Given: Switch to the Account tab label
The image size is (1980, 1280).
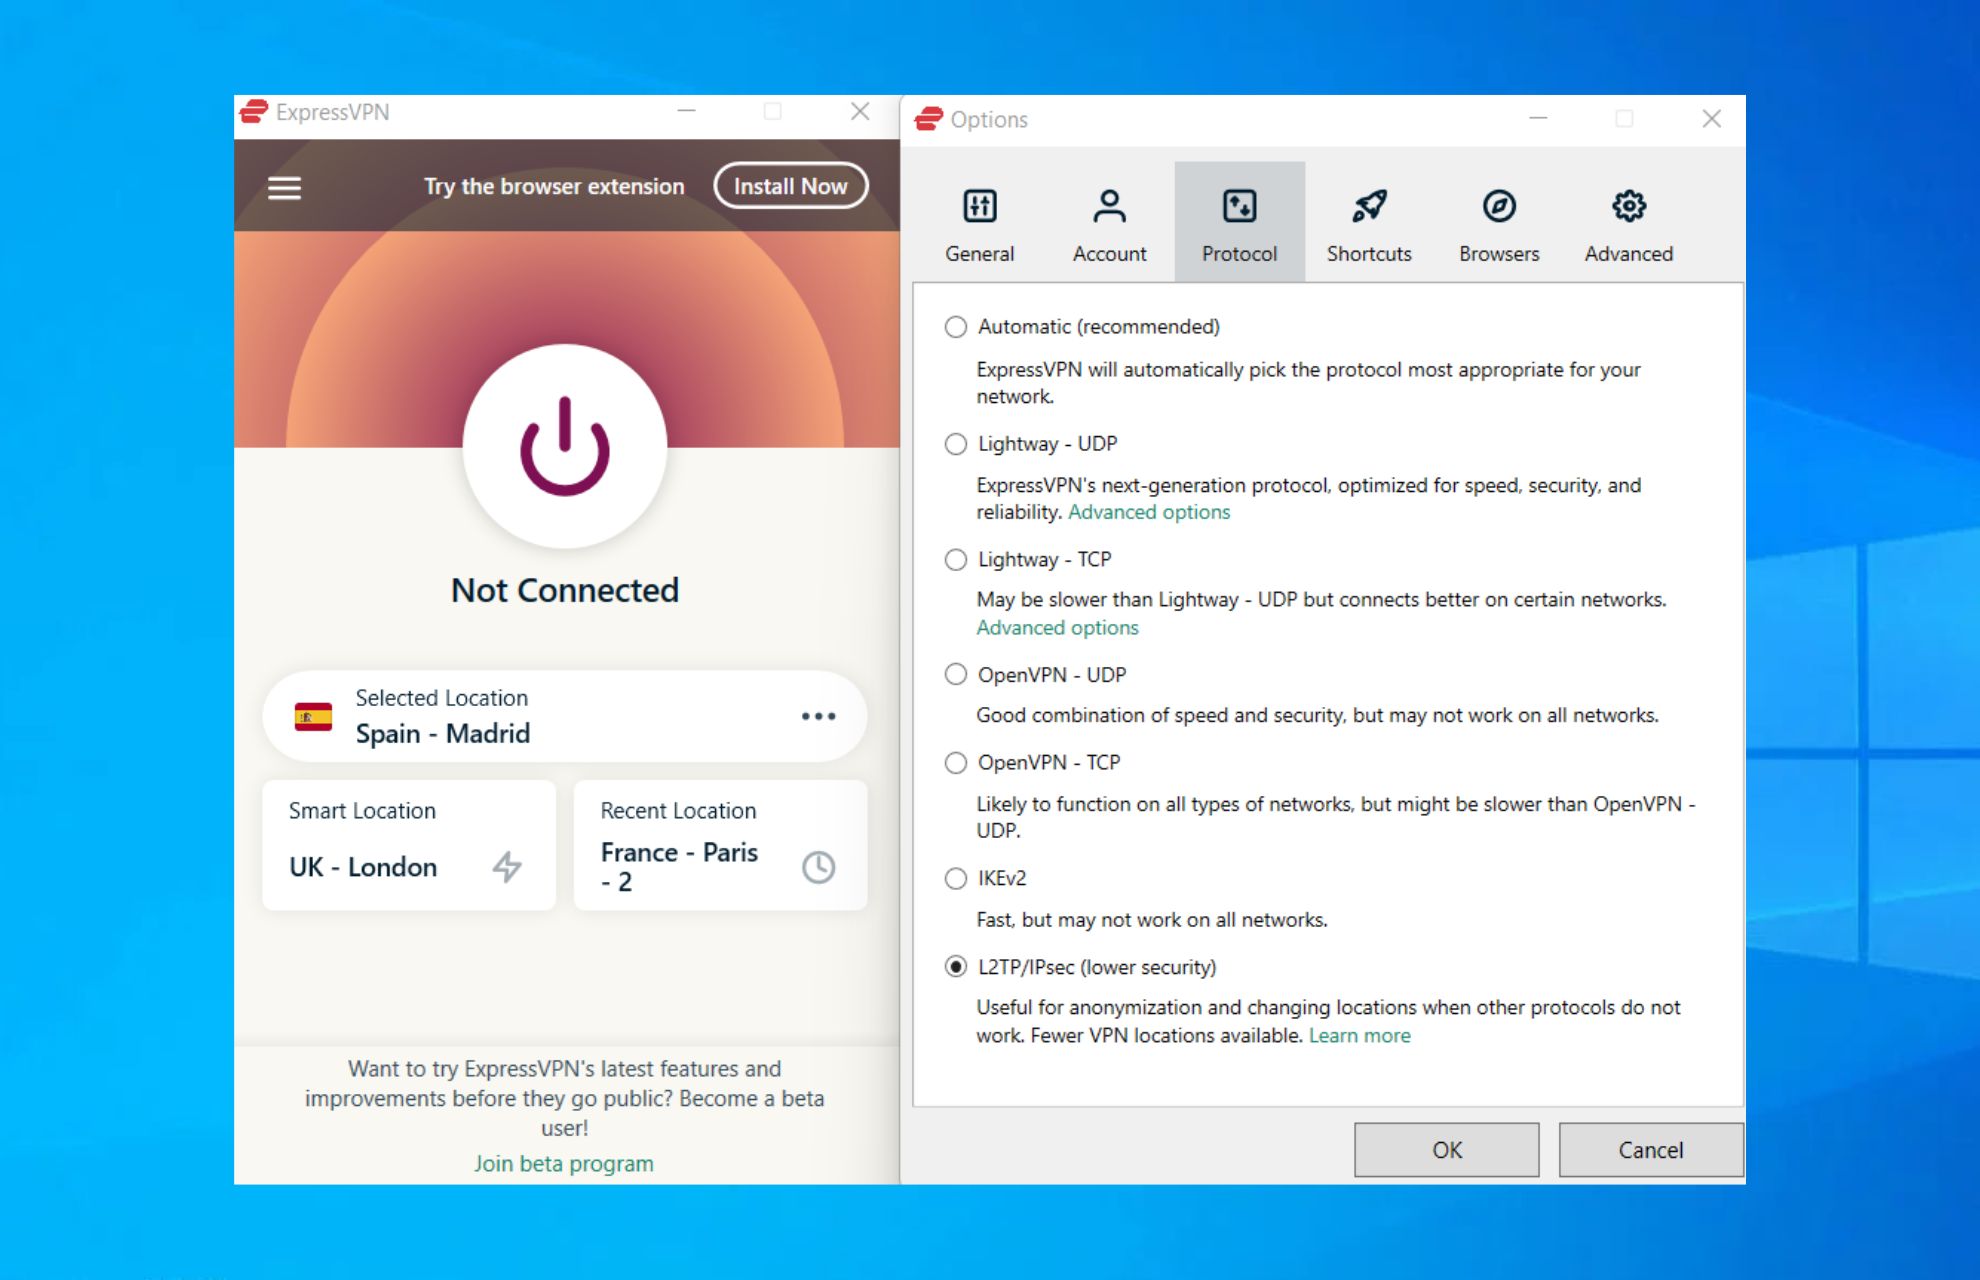Looking at the screenshot, I should (x=1110, y=254).
